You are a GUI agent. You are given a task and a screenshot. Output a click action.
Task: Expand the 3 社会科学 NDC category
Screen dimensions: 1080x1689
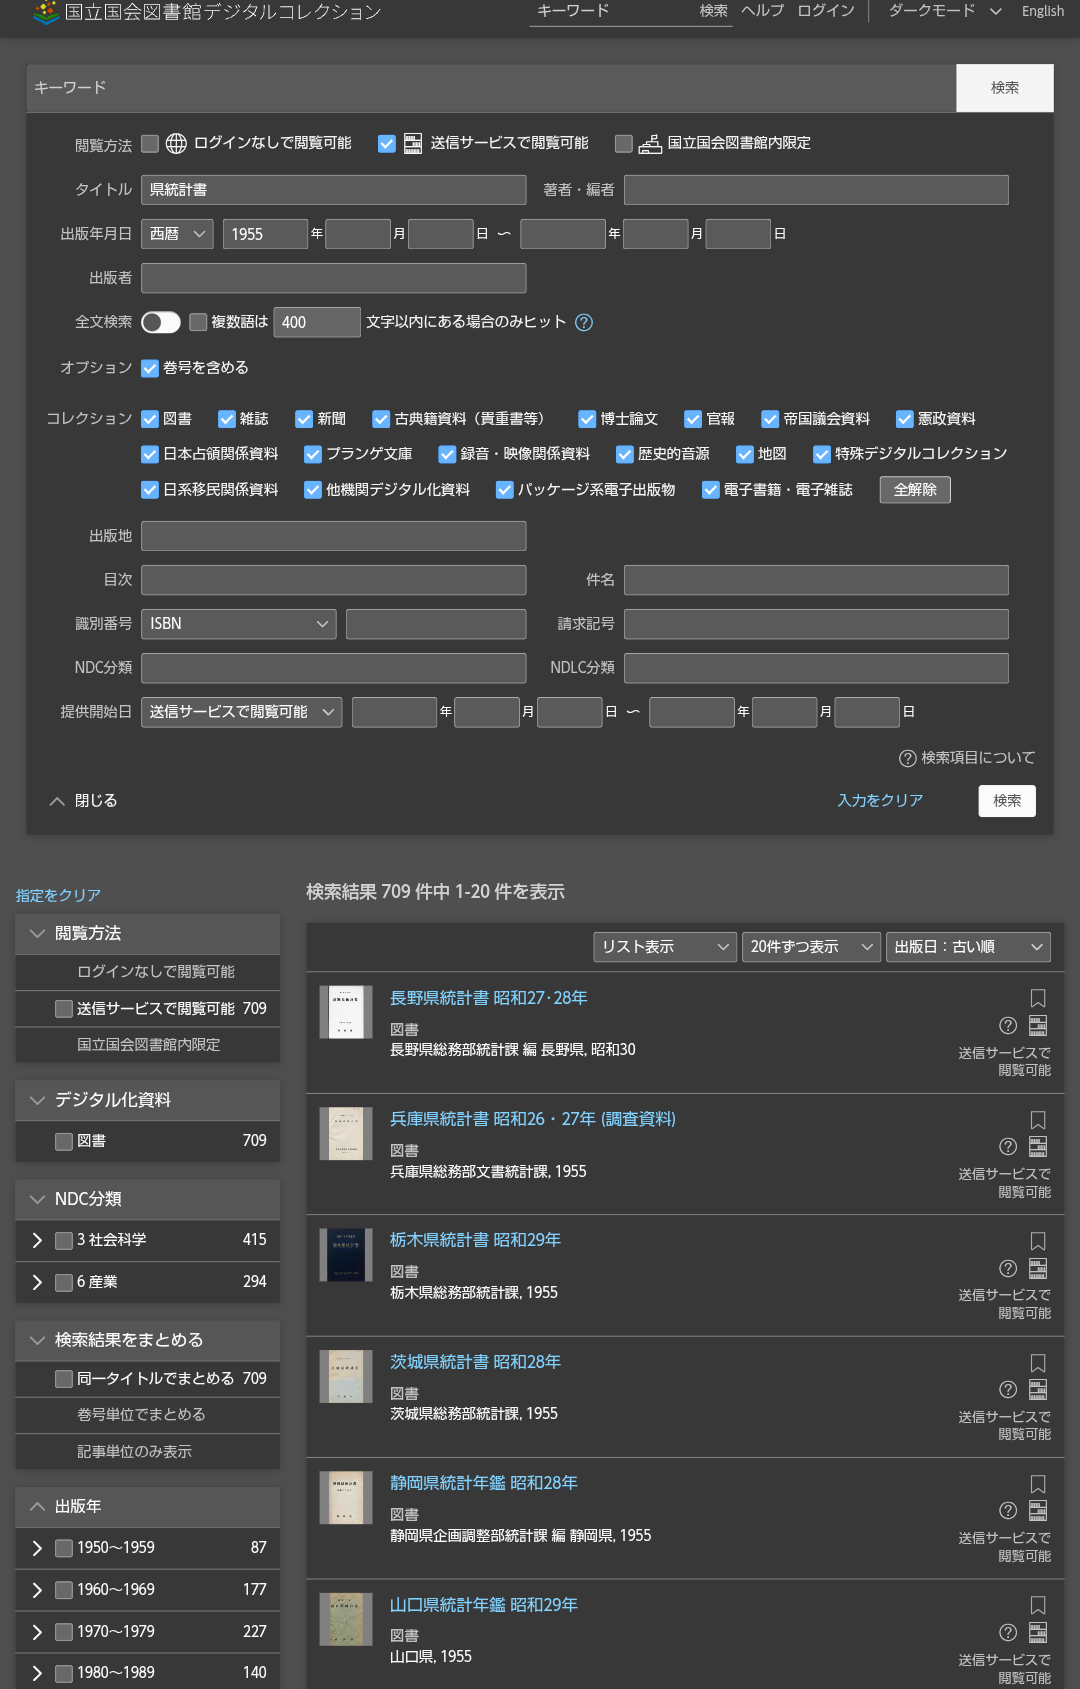tap(37, 1240)
